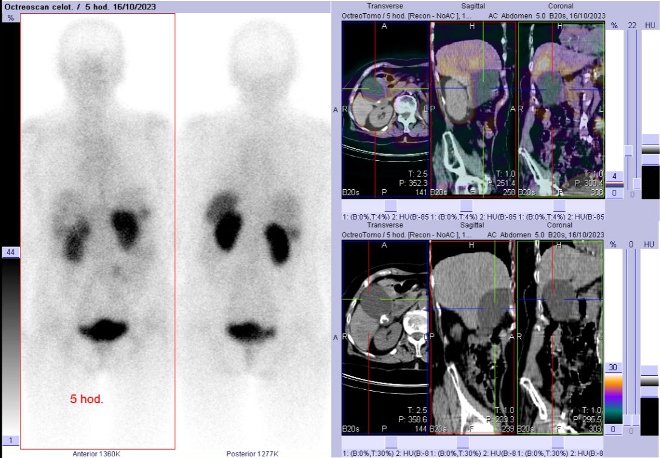This screenshot has height=458, width=660.
Task: Move the lower sagittal slice slider handle
Action: (x=463, y=442)
